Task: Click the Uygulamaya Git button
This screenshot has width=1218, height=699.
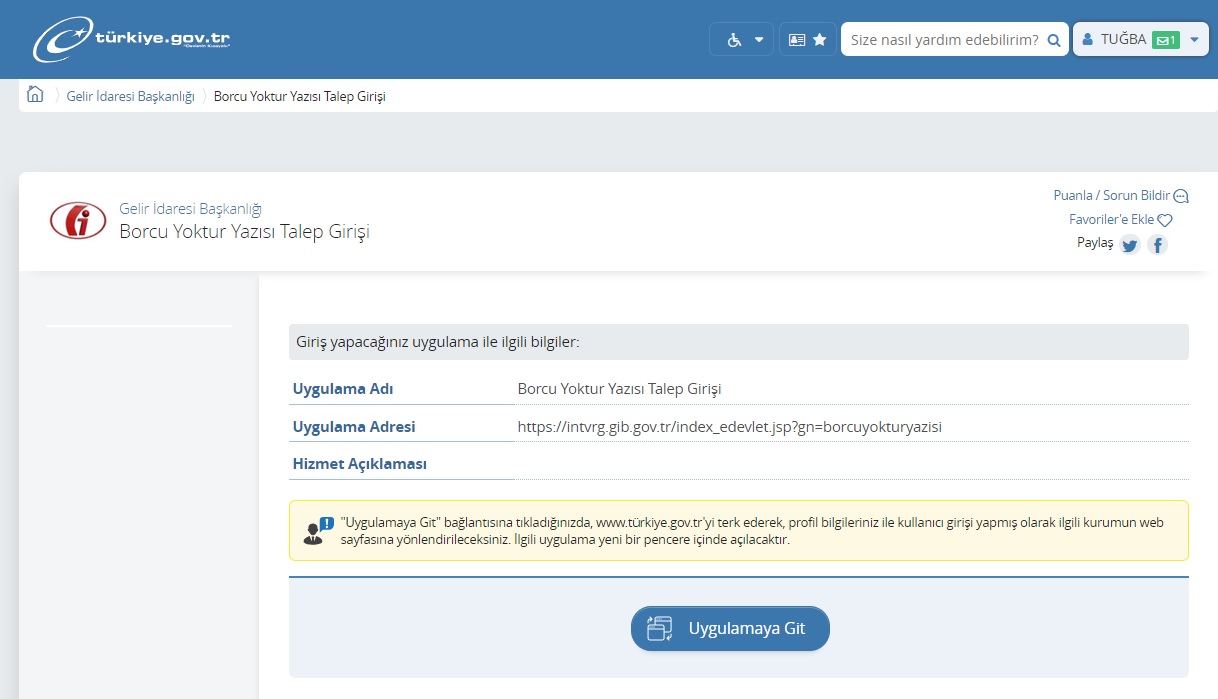Action: pyautogui.click(x=730, y=629)
